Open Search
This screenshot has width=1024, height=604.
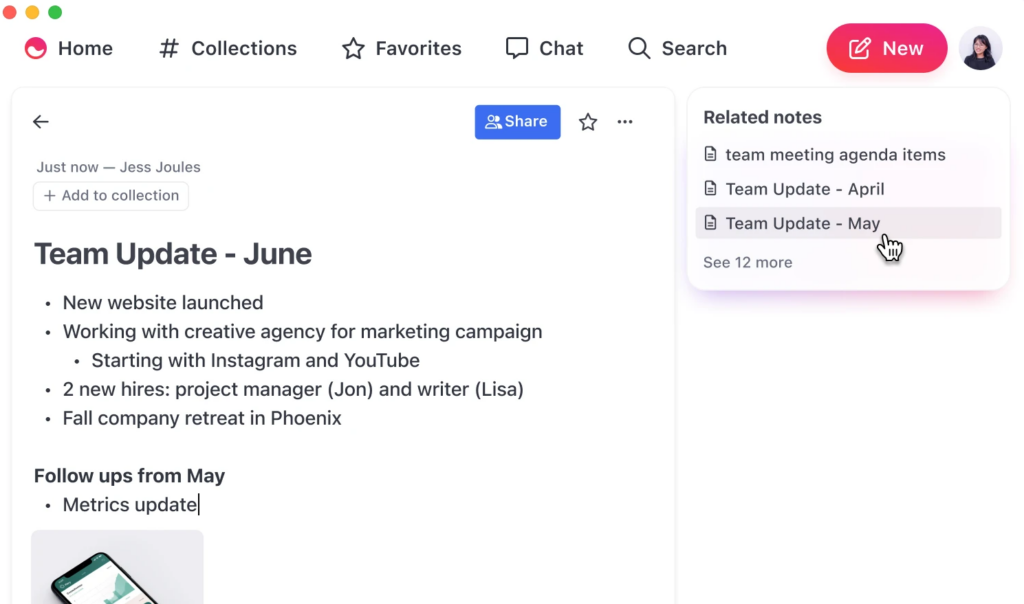[677, 48]
